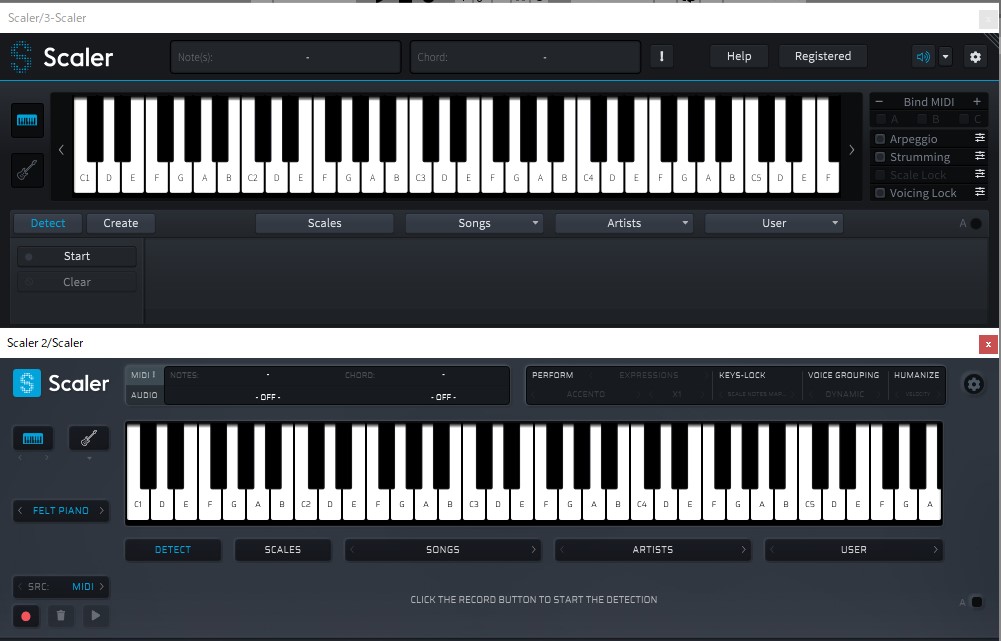
Task: Click the HUMANIZE label in Scaler 2
Action: coord(916,375)
